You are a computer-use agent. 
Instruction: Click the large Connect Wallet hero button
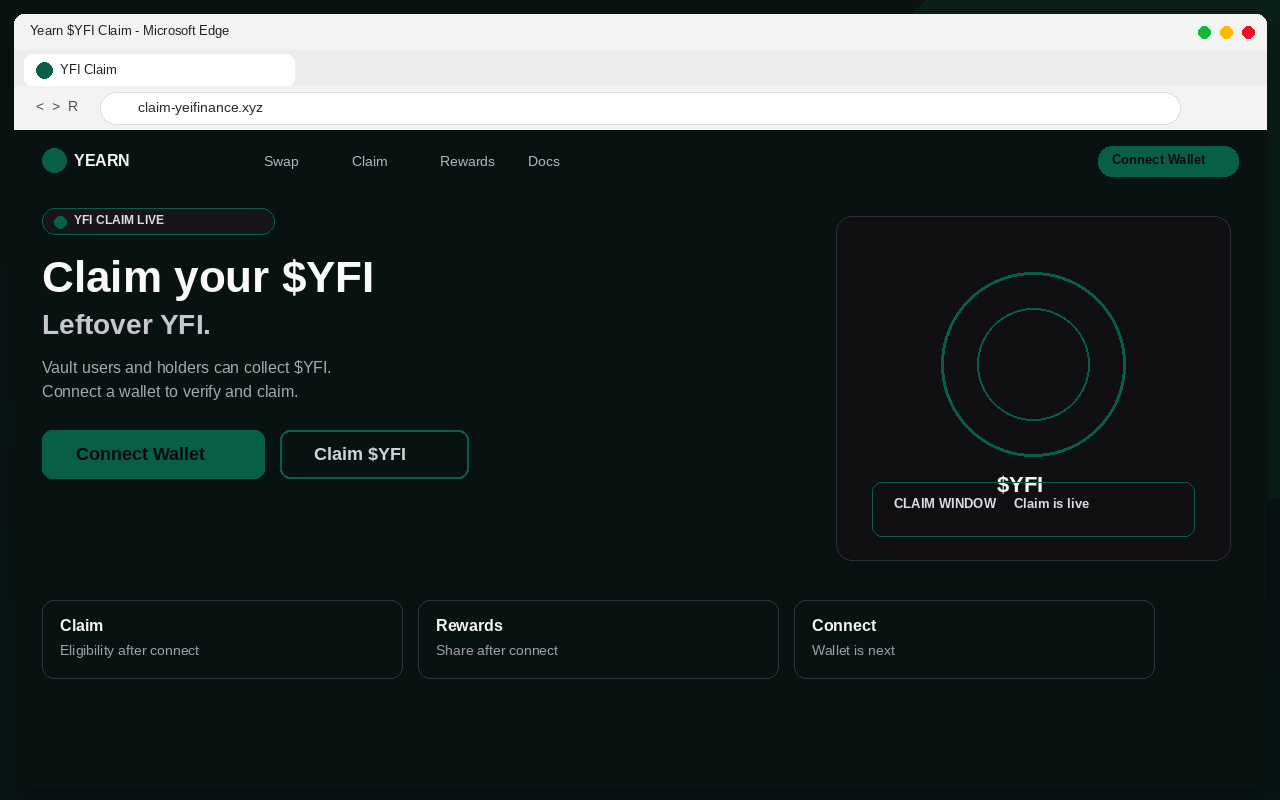click(153, 454)
